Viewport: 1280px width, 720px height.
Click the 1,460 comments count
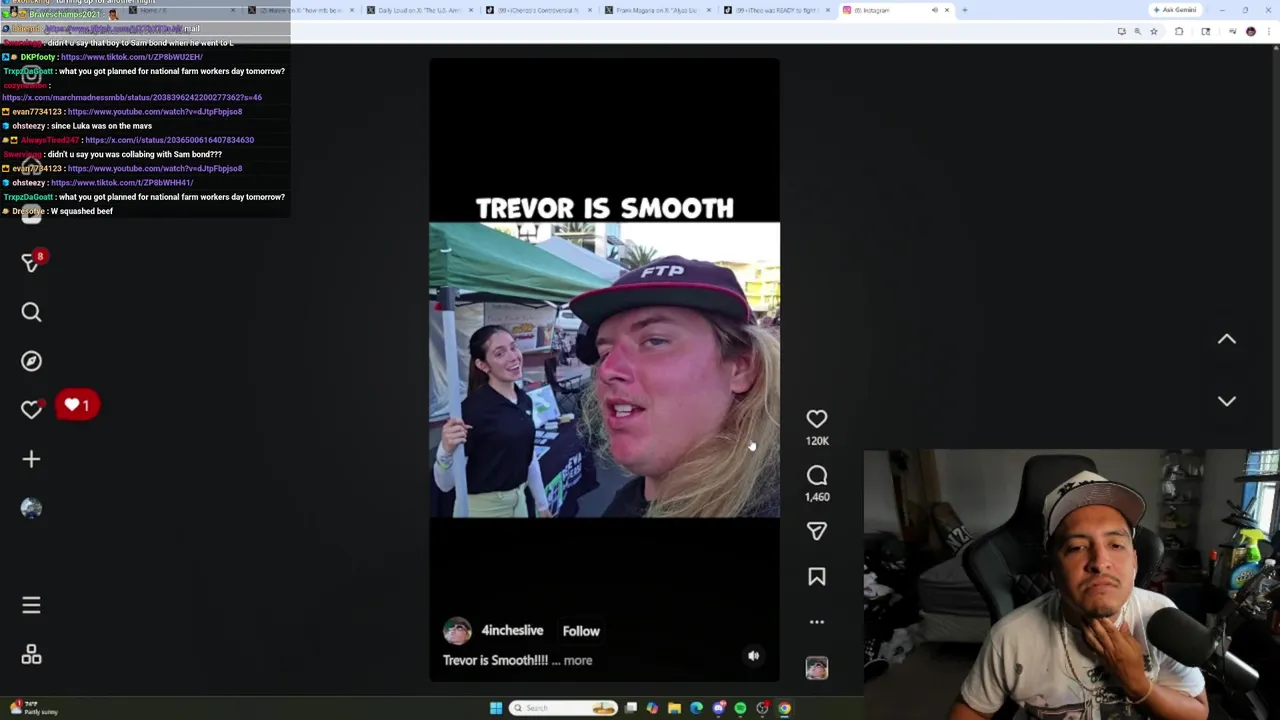(817, 497)
